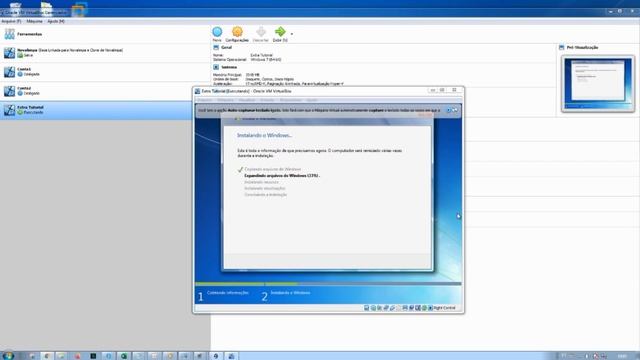Click step 1 Coletando informações label

pos(228,293)
